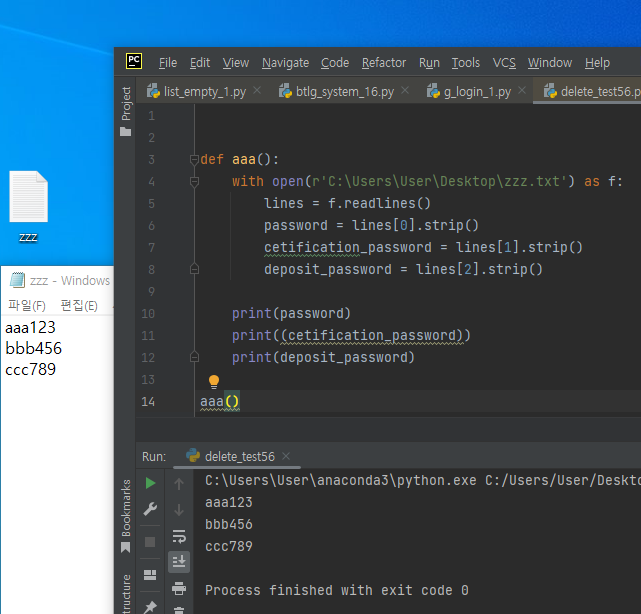
Task: Click the aaa123 line in Notepad
Action: tap(30, 327)
